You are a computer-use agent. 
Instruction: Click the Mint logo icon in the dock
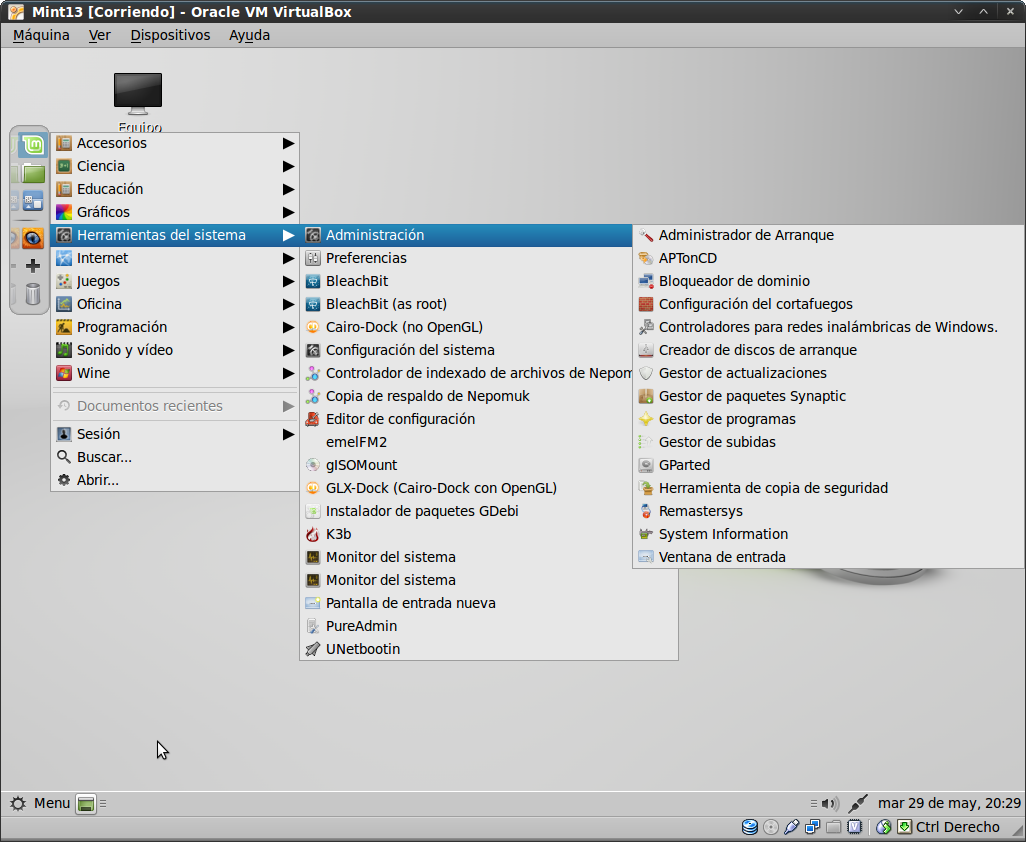click(33, 146)
